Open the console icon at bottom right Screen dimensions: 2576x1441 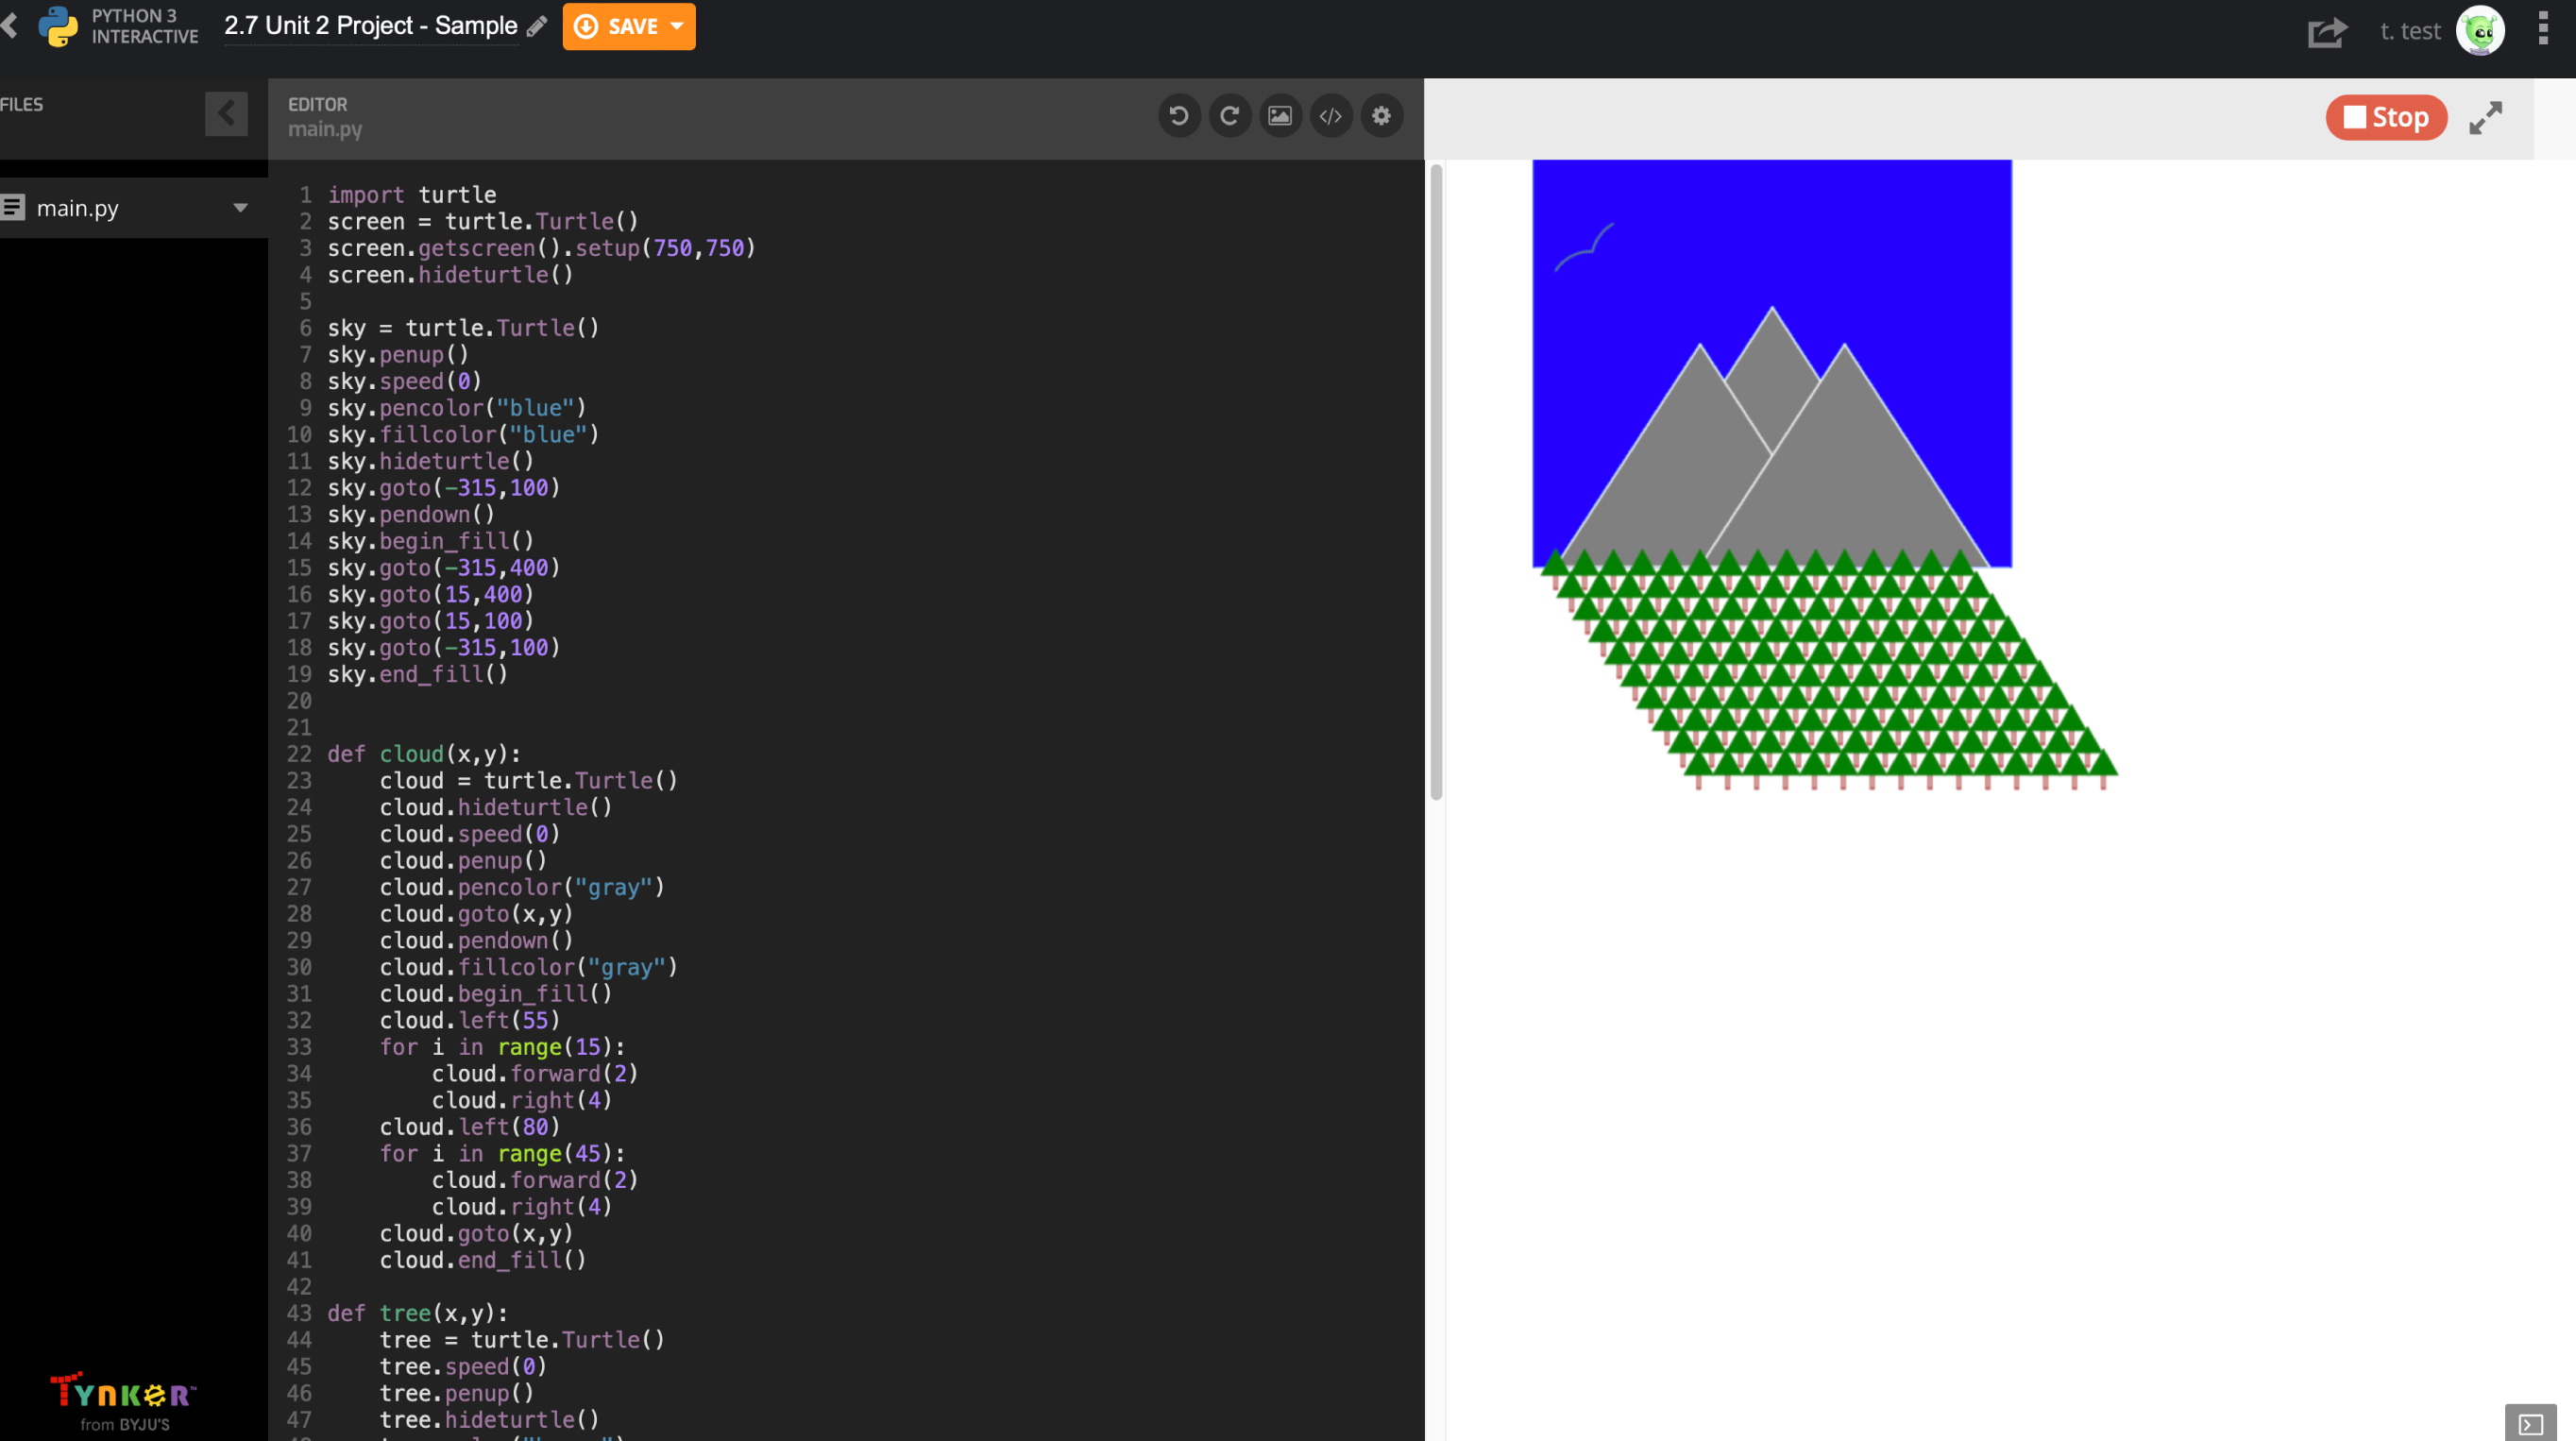[2530, 1423]
